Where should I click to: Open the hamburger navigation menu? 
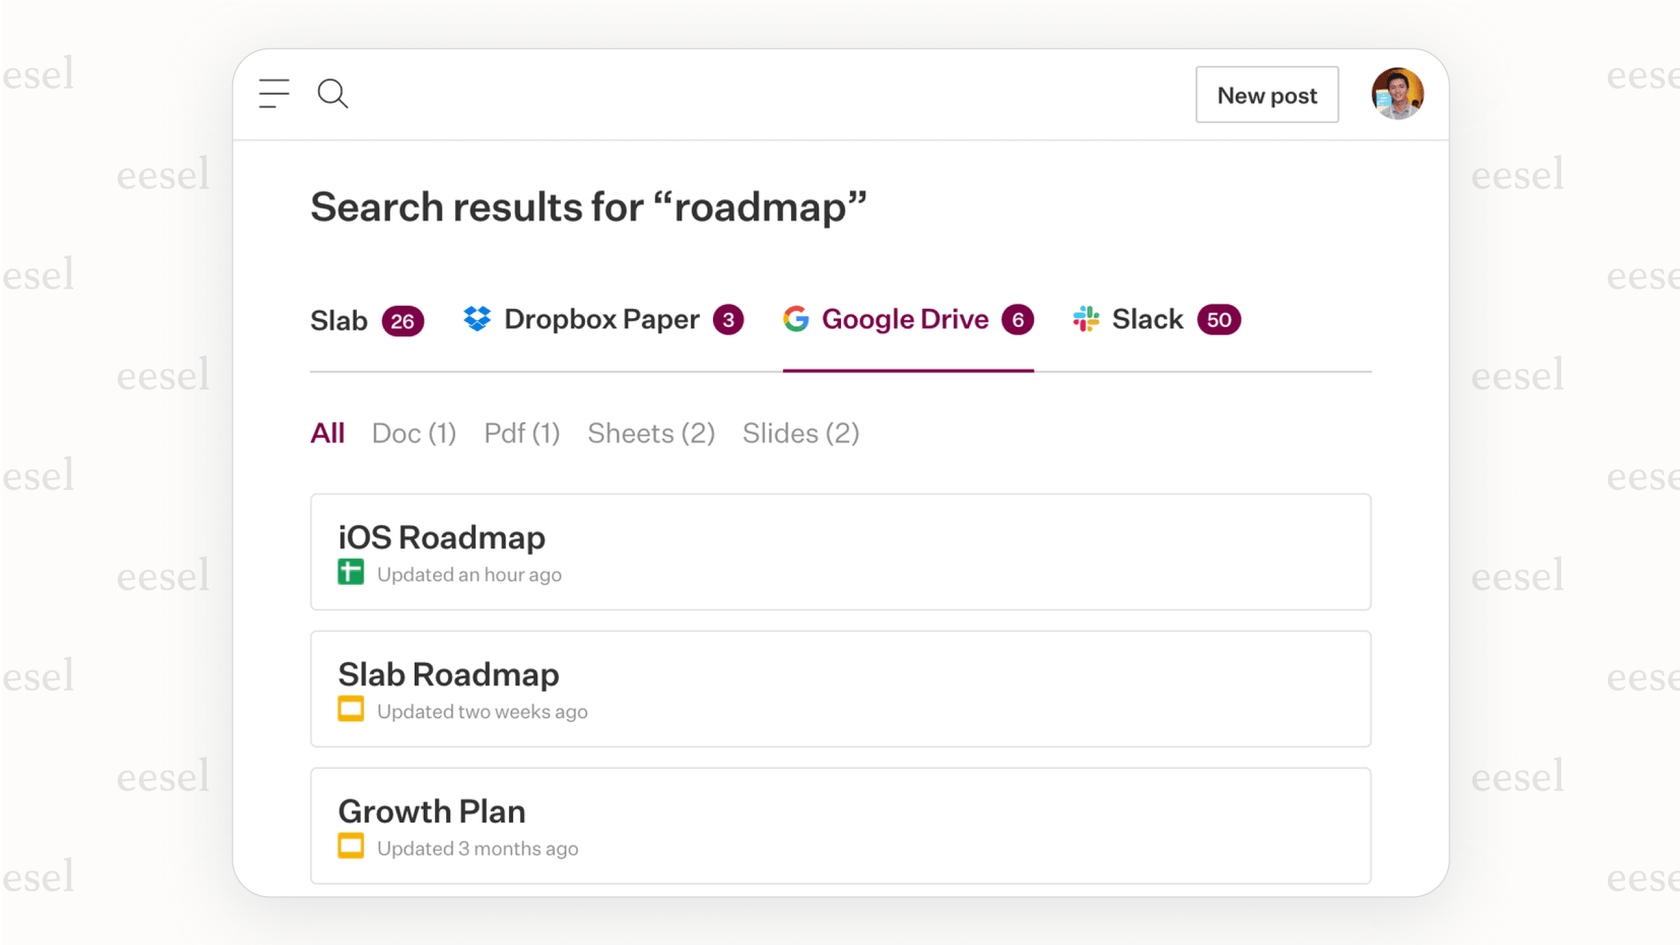(x=274, y=93)
